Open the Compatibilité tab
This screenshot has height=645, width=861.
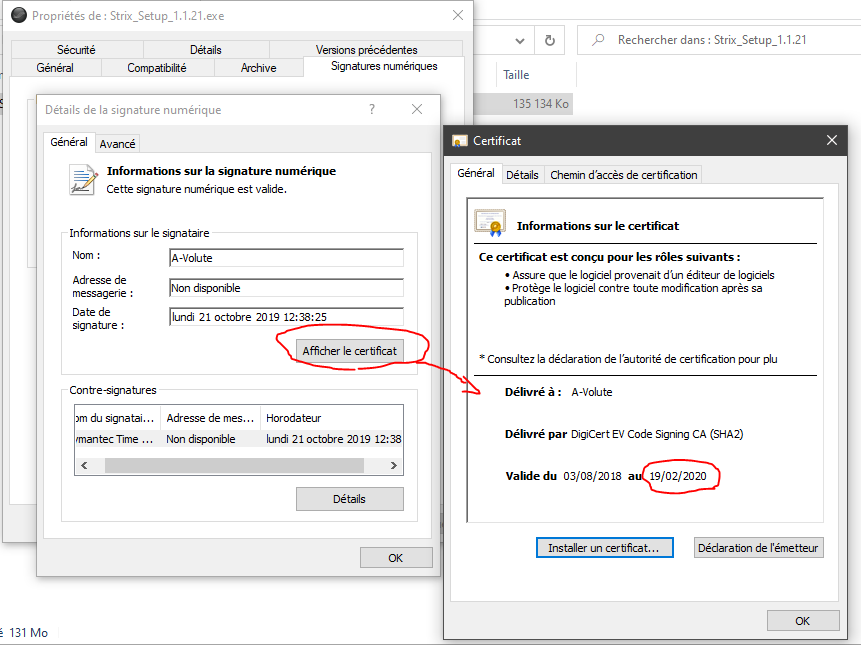pyautogui.click(x=156, y=68)
